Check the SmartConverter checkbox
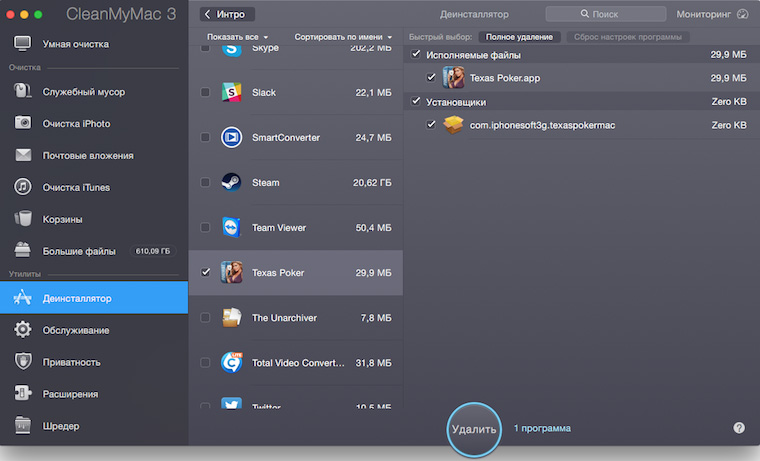The height and width of the screenshot is (461, 760). 206,137
